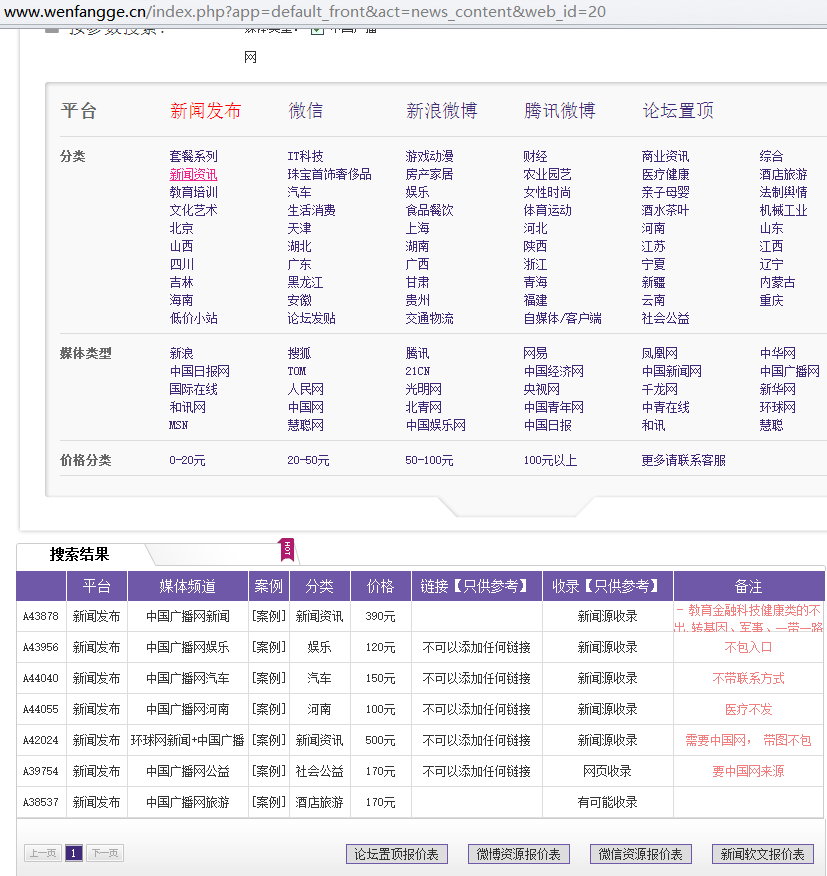Switch to the 微信 platform tab
Viewport: 827px width, 876px height.
click(x=306, y=111)
